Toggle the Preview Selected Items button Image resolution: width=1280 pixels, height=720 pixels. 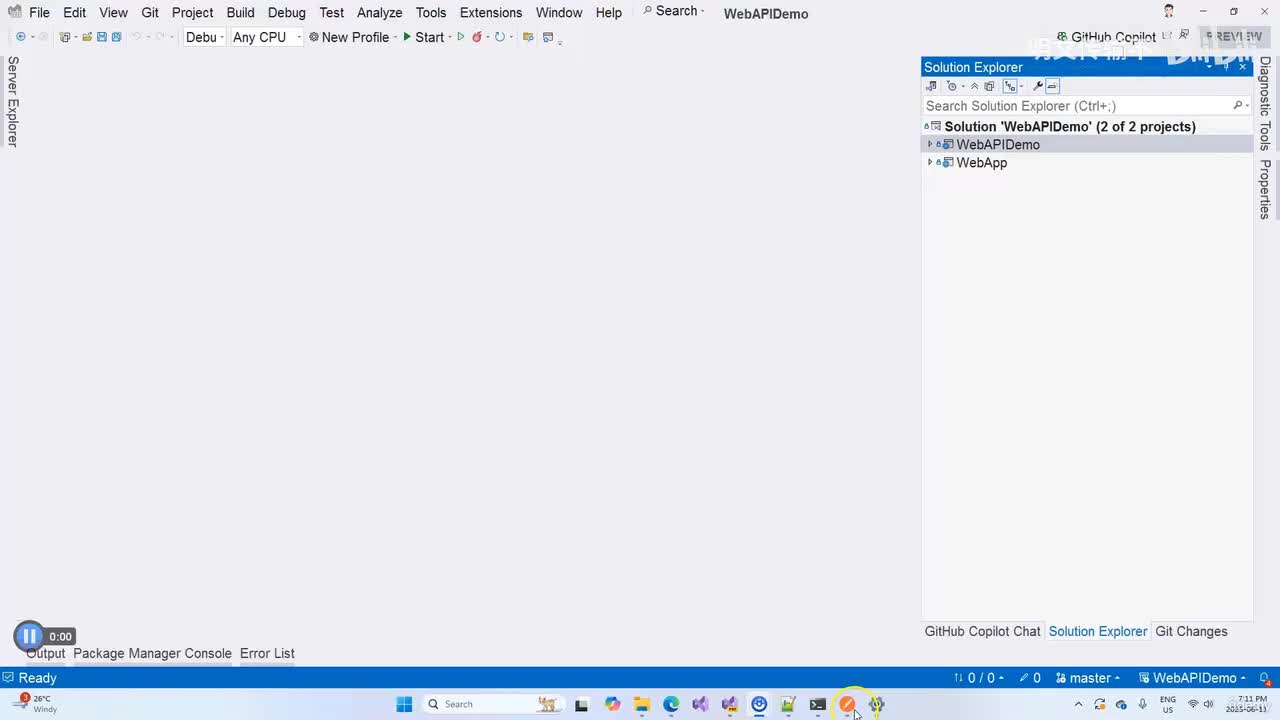[1052, 86]
